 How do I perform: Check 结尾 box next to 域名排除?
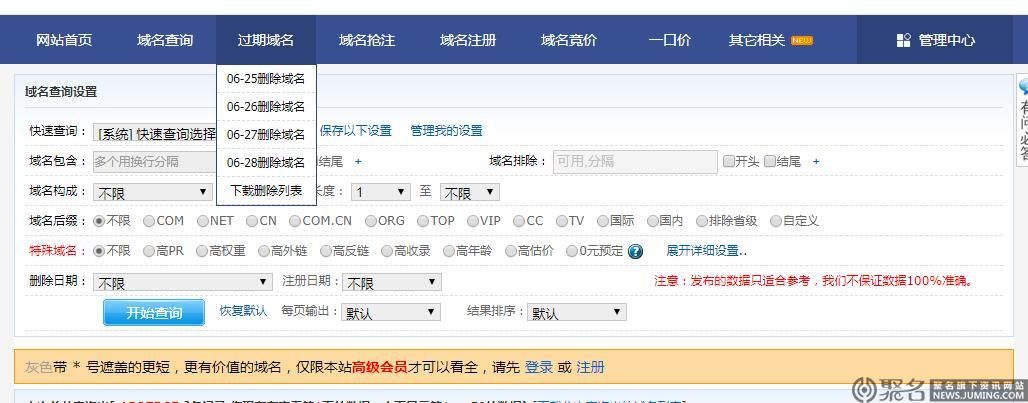[x=770, y=161]
